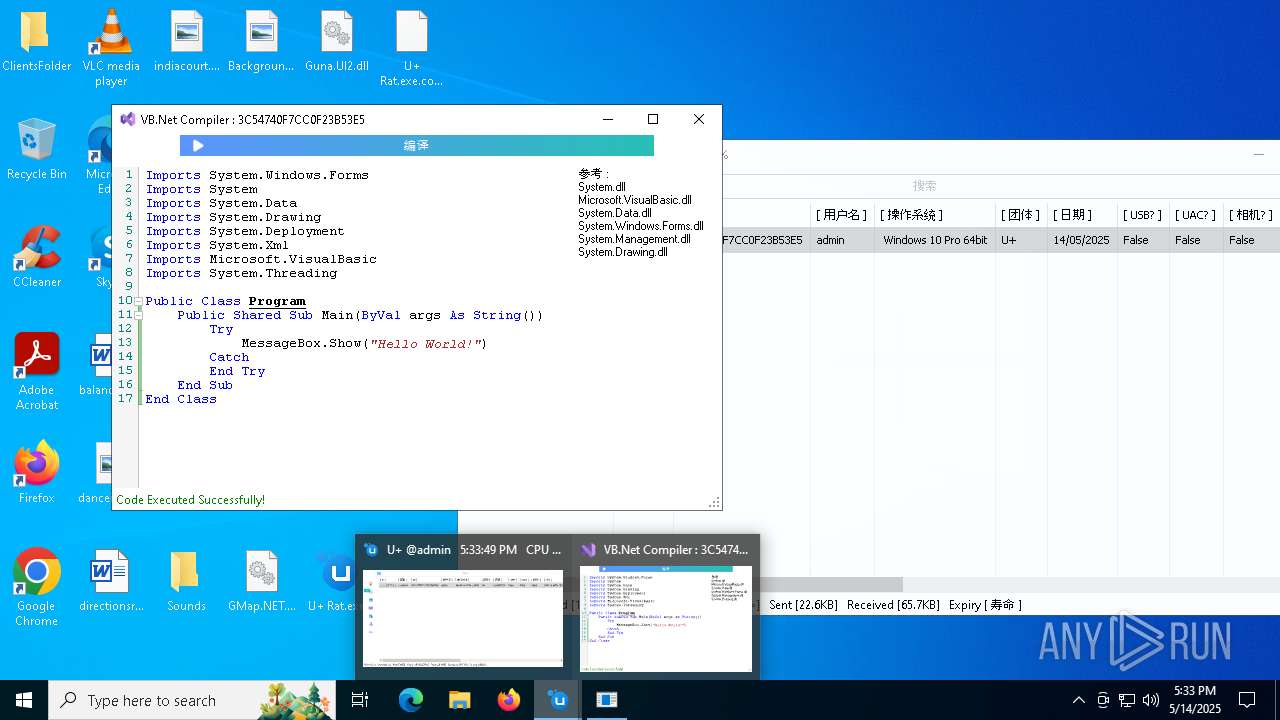The width and height of the screenshot is (1280, 720).
Task: Collapse the Sub Main fold marker
Action: (x=139, y=315)
